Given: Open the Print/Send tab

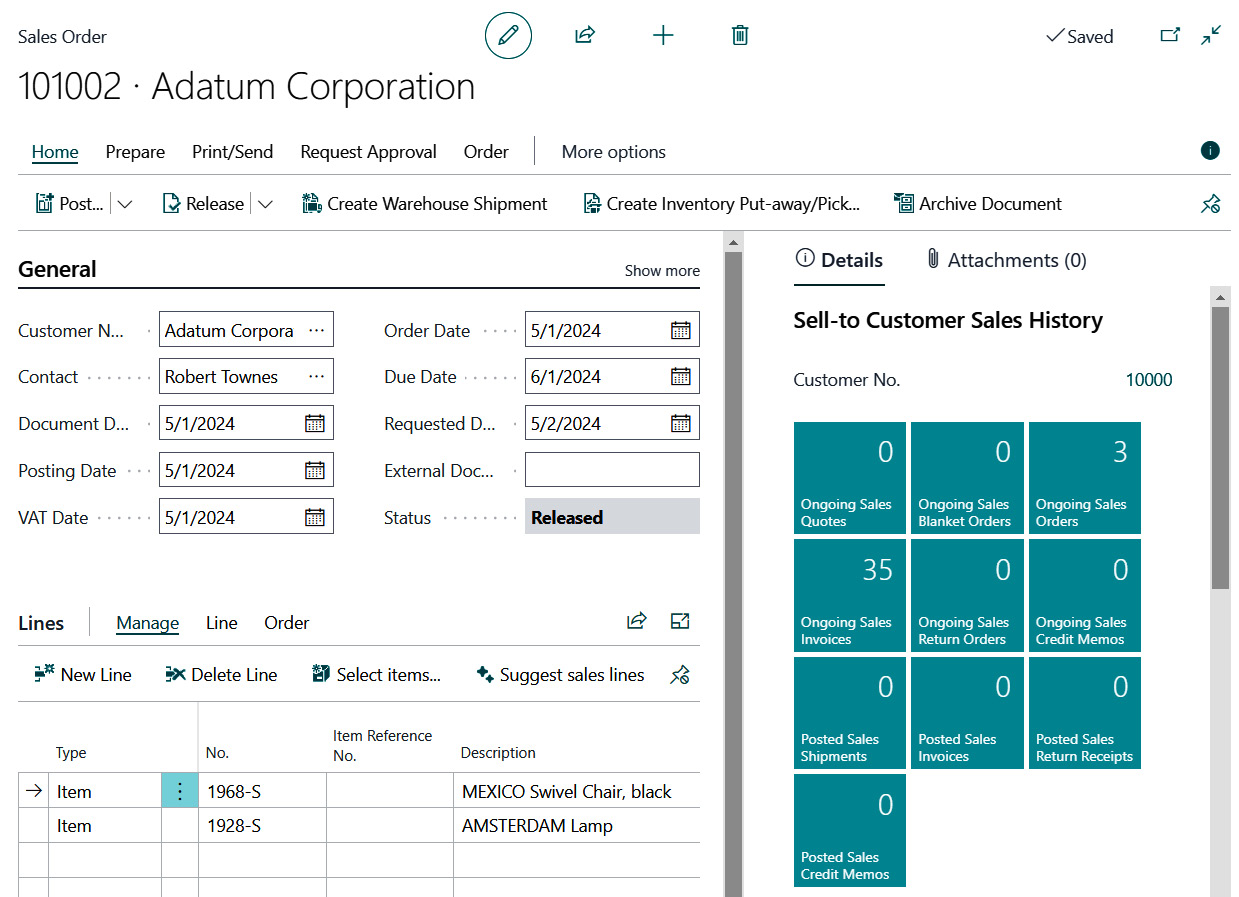Looking at the screenshot, I should 232,152.
